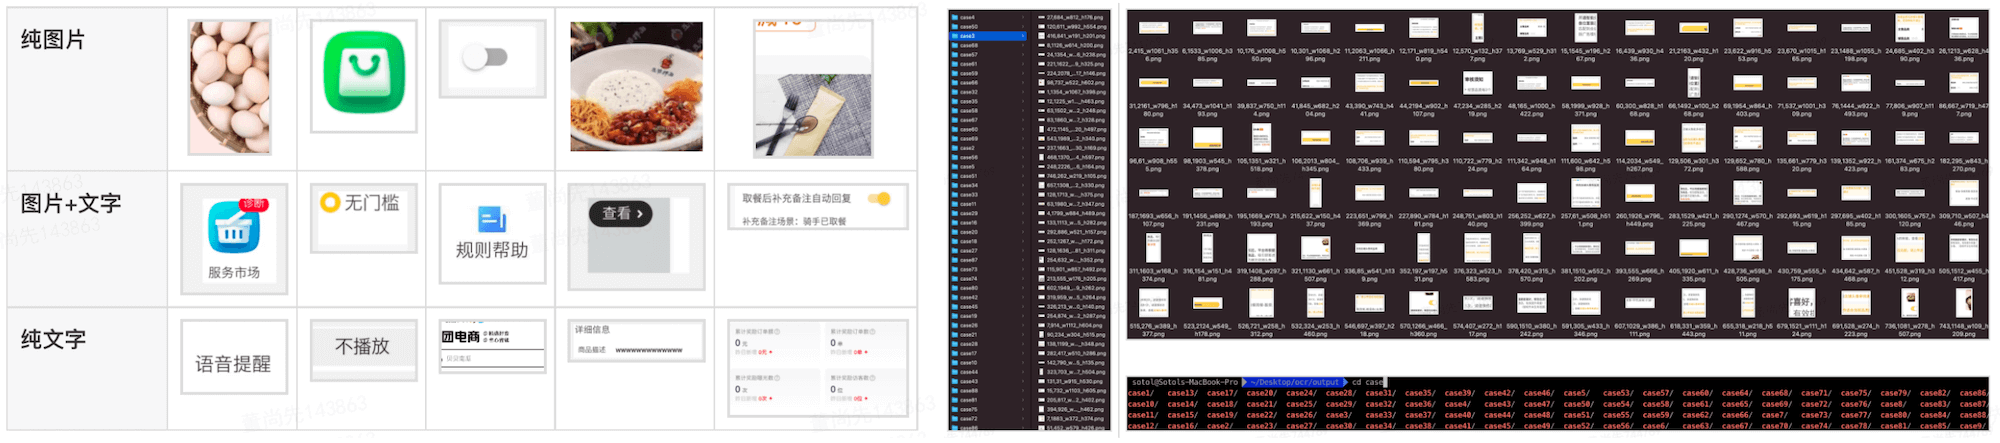Open the first thumbnail 2,415_w1061 image file
2000x443 pixels.
1153,29
